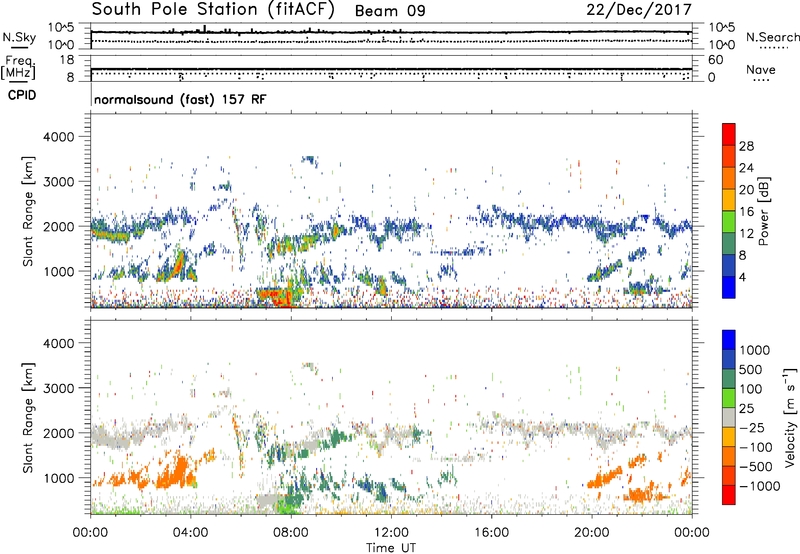Image resolution: width=800 pixels, height=554 pixels.
Task: Click 'normalsound (fast) 157 RF' text
Action: pyautogui.click(x=180, y=99)
